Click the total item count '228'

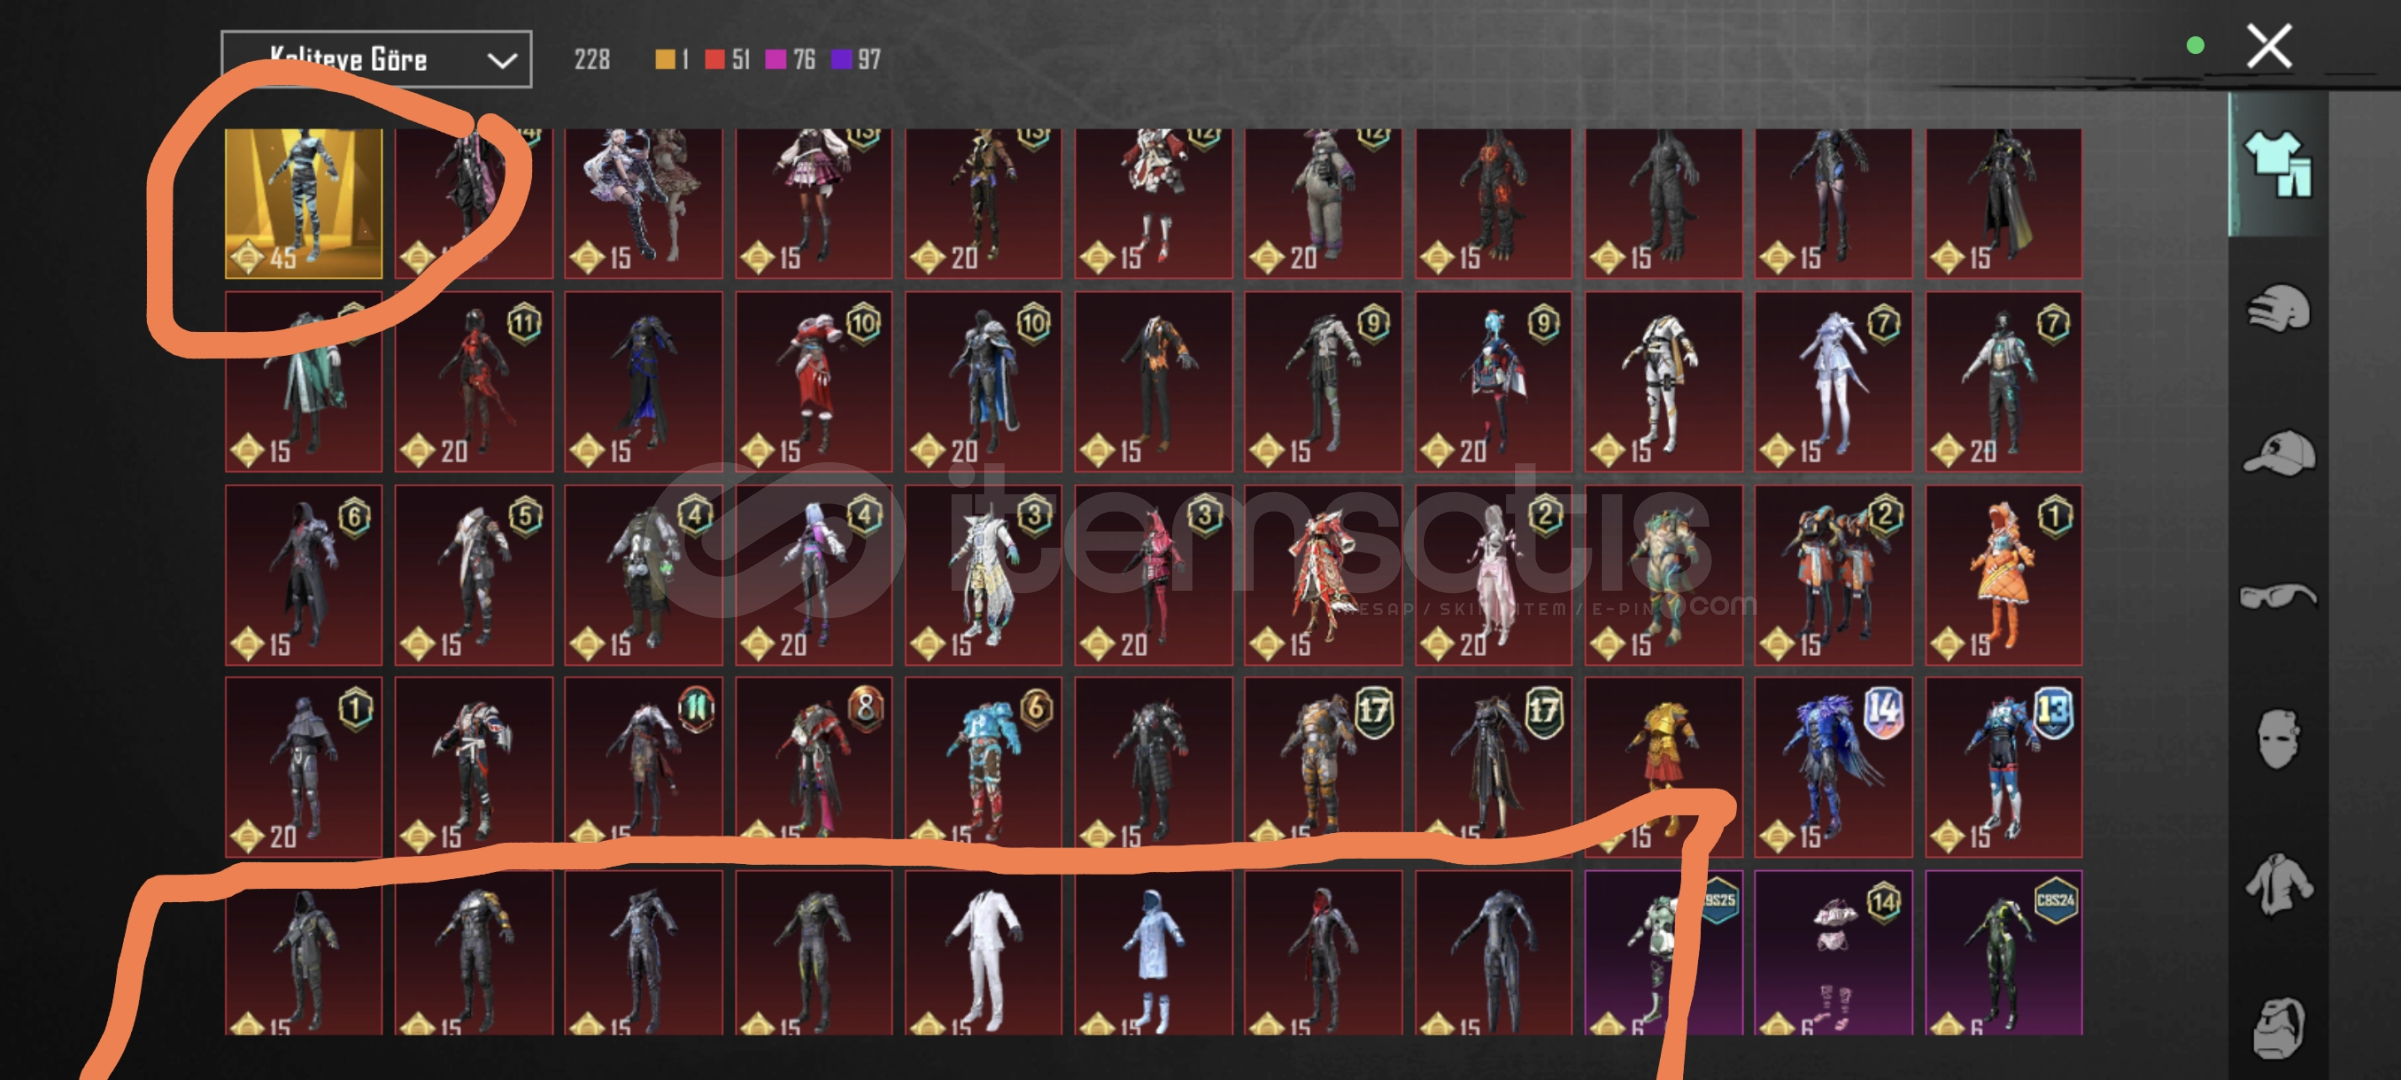click(592, 60)
